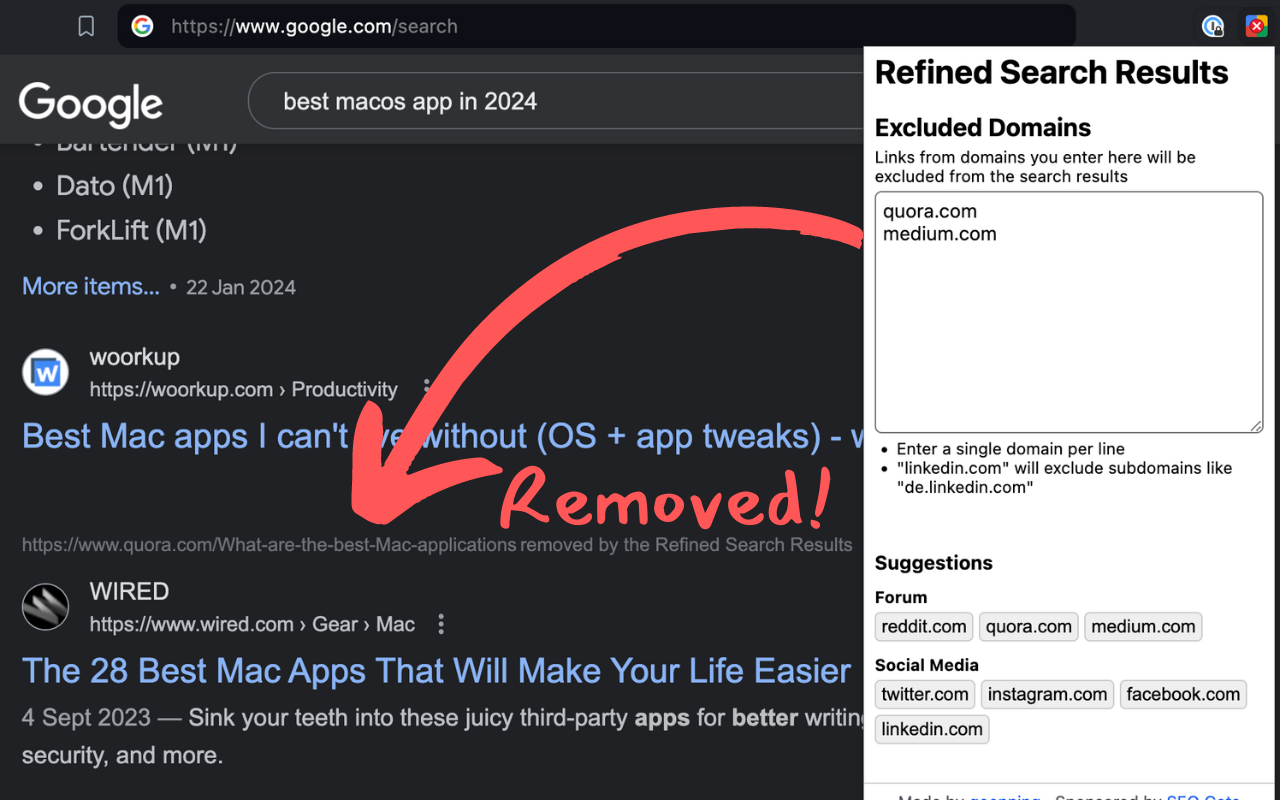Viewport: 1280px width, 800px height.
Task: Click the Google logo
Action: tap(91, 103)
